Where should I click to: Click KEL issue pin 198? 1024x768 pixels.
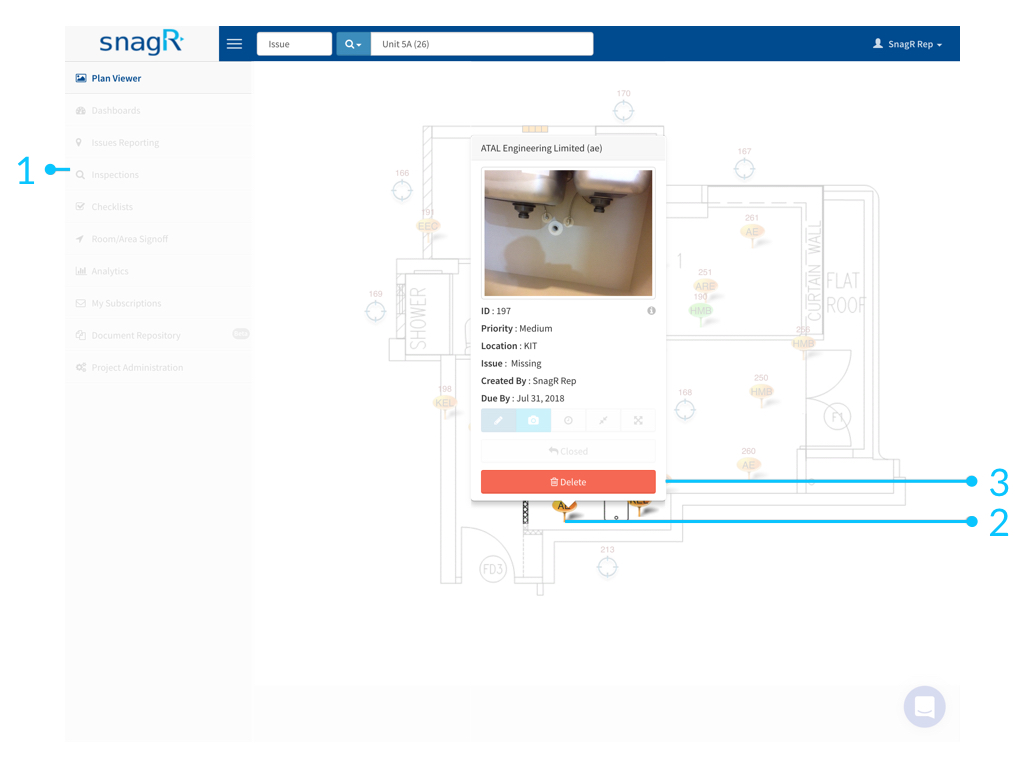pos(445,404)
